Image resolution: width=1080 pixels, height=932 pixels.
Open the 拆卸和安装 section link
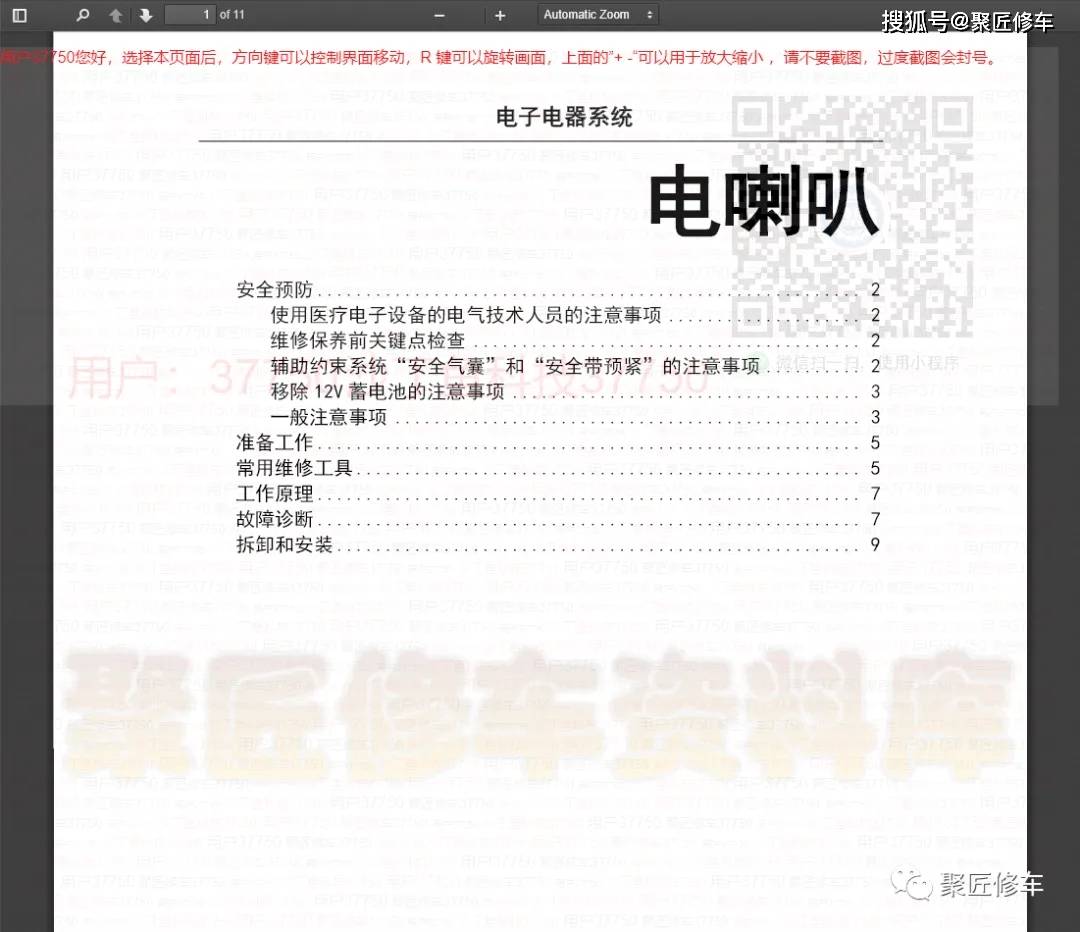click(x=284, y=545)
